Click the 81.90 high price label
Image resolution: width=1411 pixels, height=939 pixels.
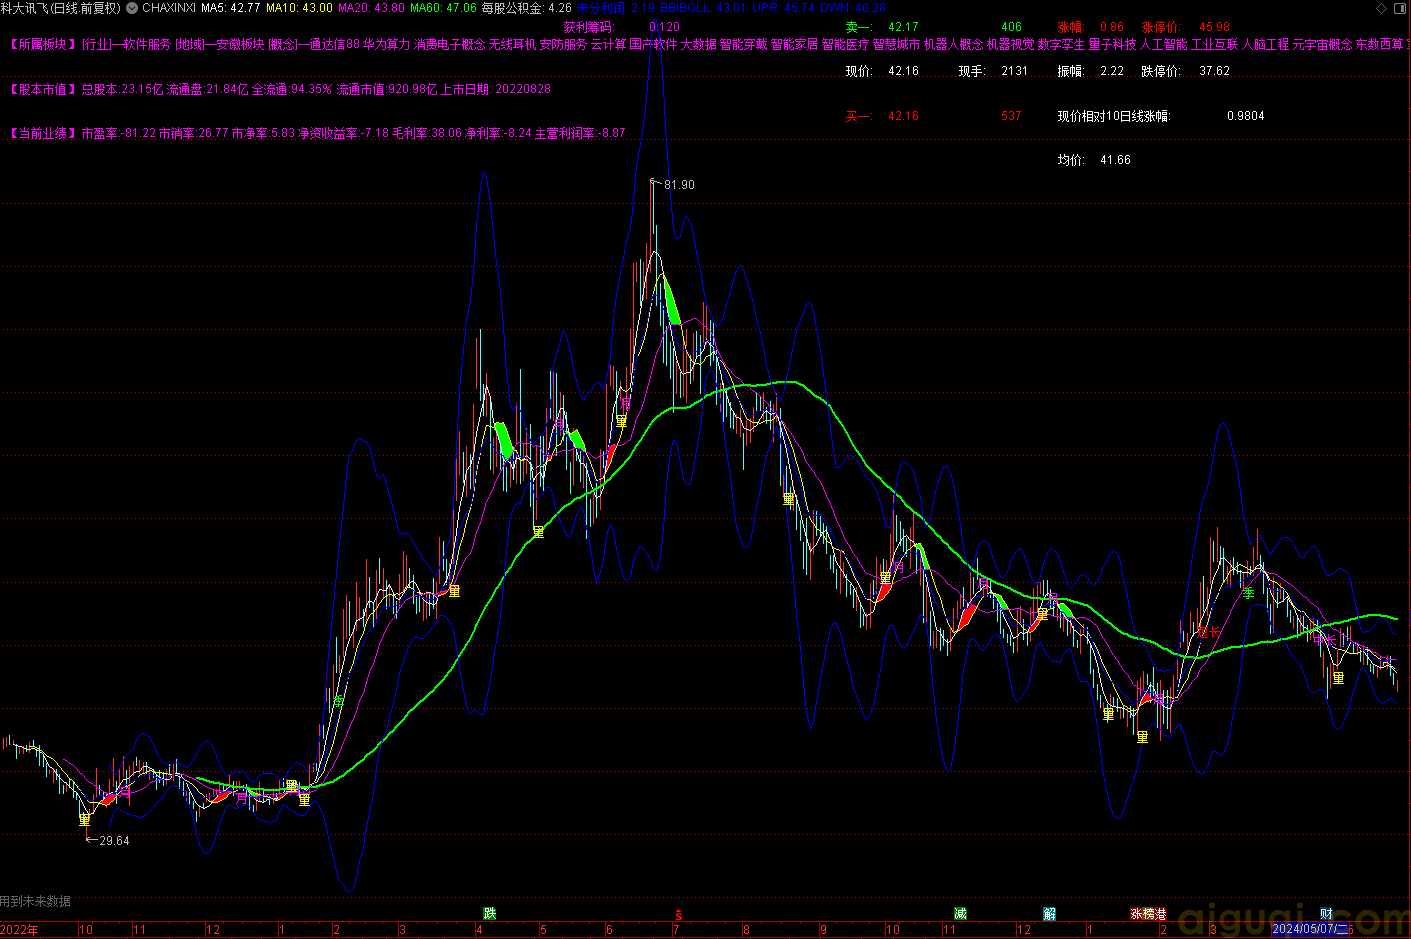679,185
